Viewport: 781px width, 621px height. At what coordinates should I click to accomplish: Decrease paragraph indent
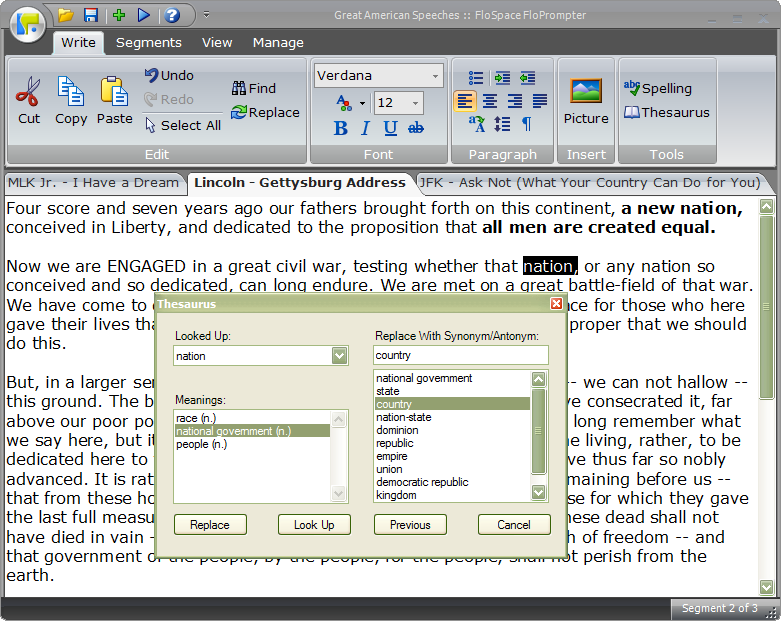527,78
